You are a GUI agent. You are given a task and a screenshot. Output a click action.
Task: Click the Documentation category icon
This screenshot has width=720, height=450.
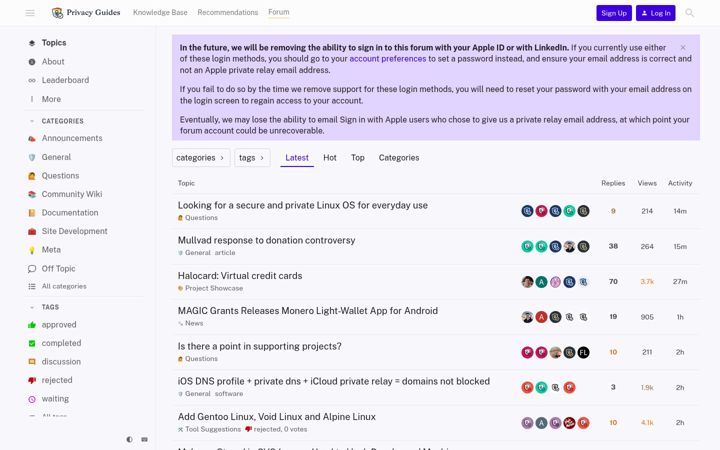click(32, 213)
